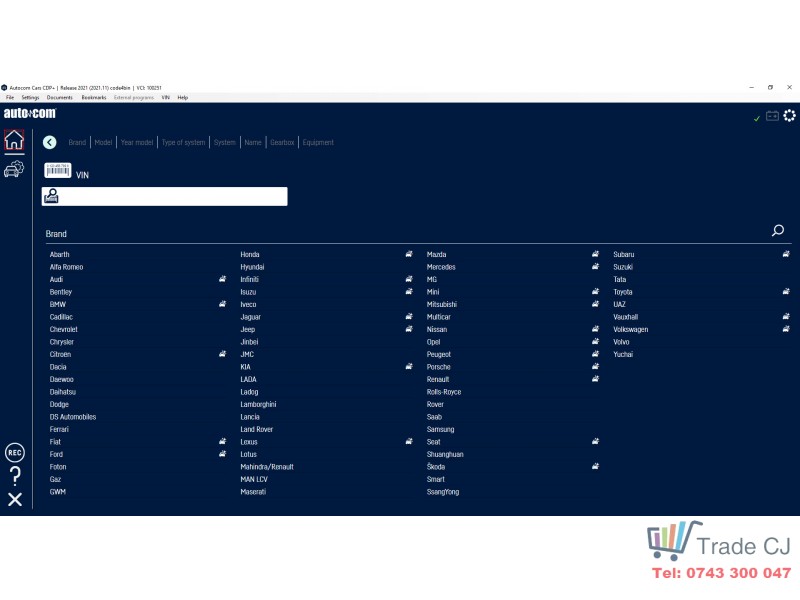The width and height of the screenshot is (800, 600).
Task: Choose Mitsubishi brand
Action: [x=442, y=304]
